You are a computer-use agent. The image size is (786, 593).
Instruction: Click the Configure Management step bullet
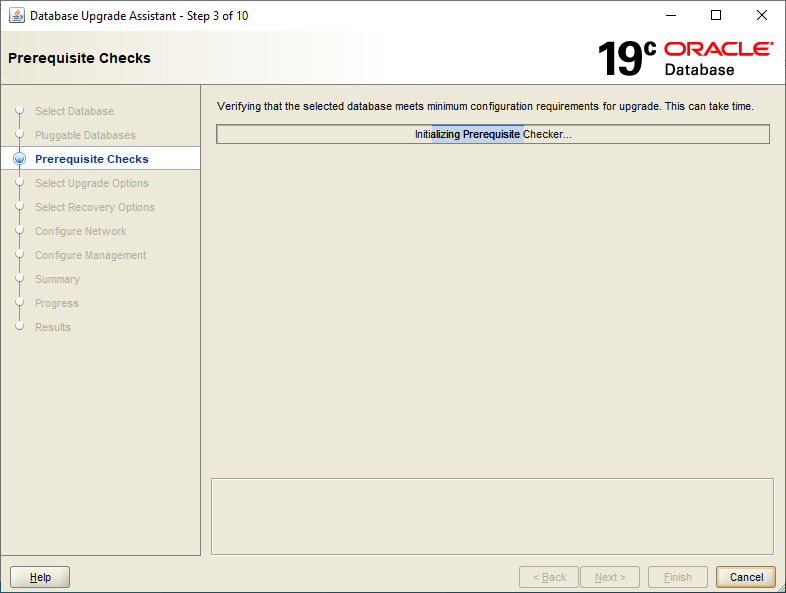coord(20,254)
